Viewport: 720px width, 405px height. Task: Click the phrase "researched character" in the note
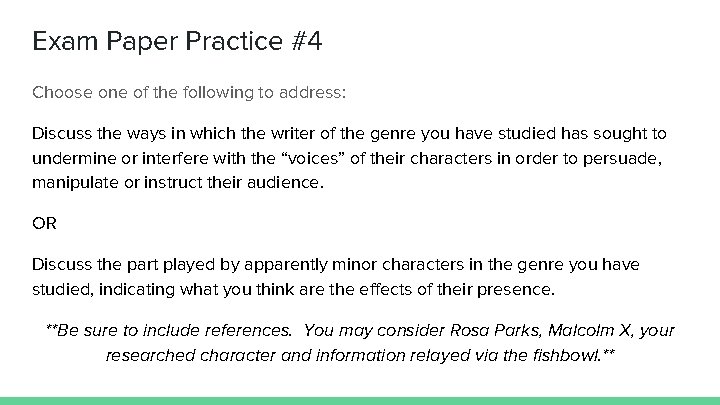191,355
